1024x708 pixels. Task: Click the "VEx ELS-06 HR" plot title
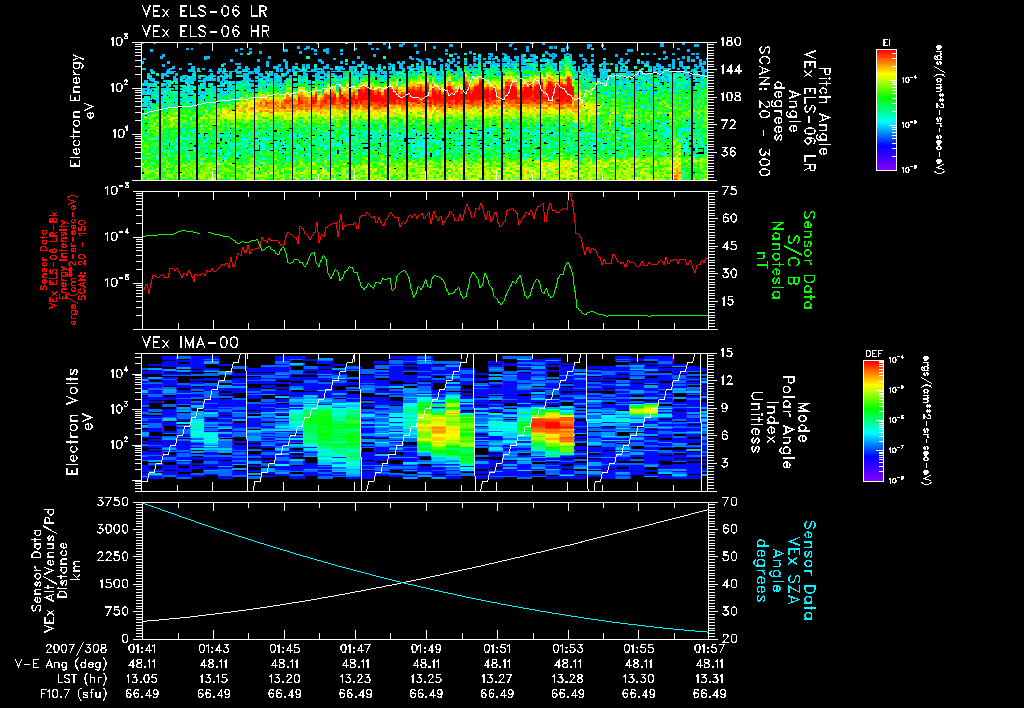click(x=205, y=31)
